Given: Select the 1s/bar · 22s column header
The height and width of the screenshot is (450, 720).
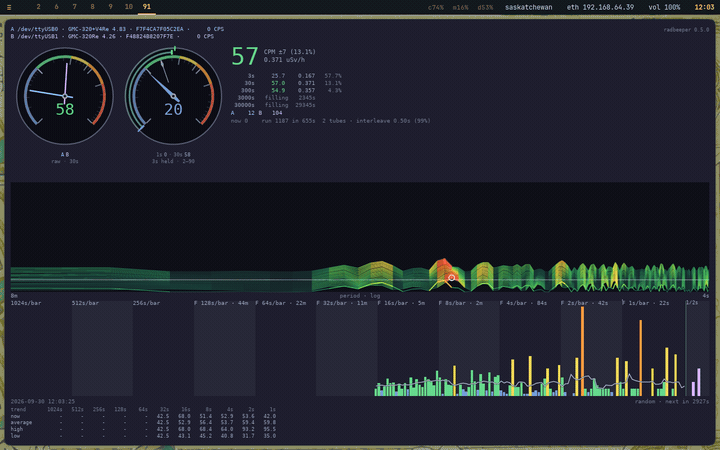Looking at the screenshot, I should [x=646, y=303].
